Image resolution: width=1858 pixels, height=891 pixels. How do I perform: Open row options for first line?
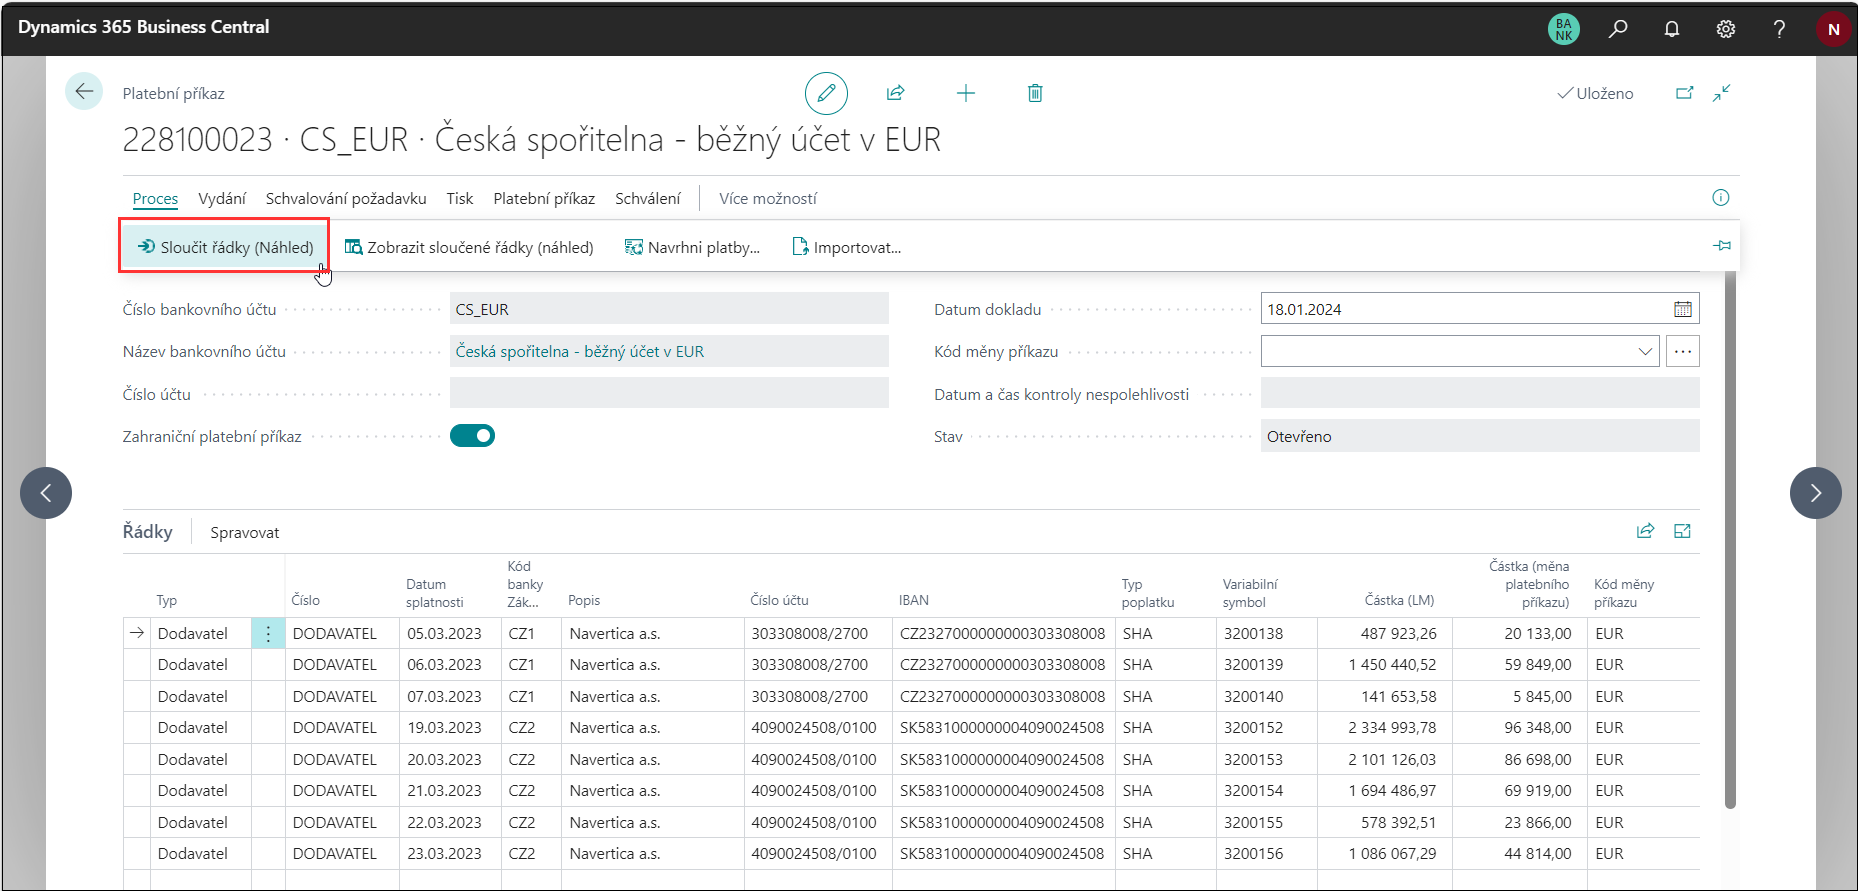pos(268,634)
